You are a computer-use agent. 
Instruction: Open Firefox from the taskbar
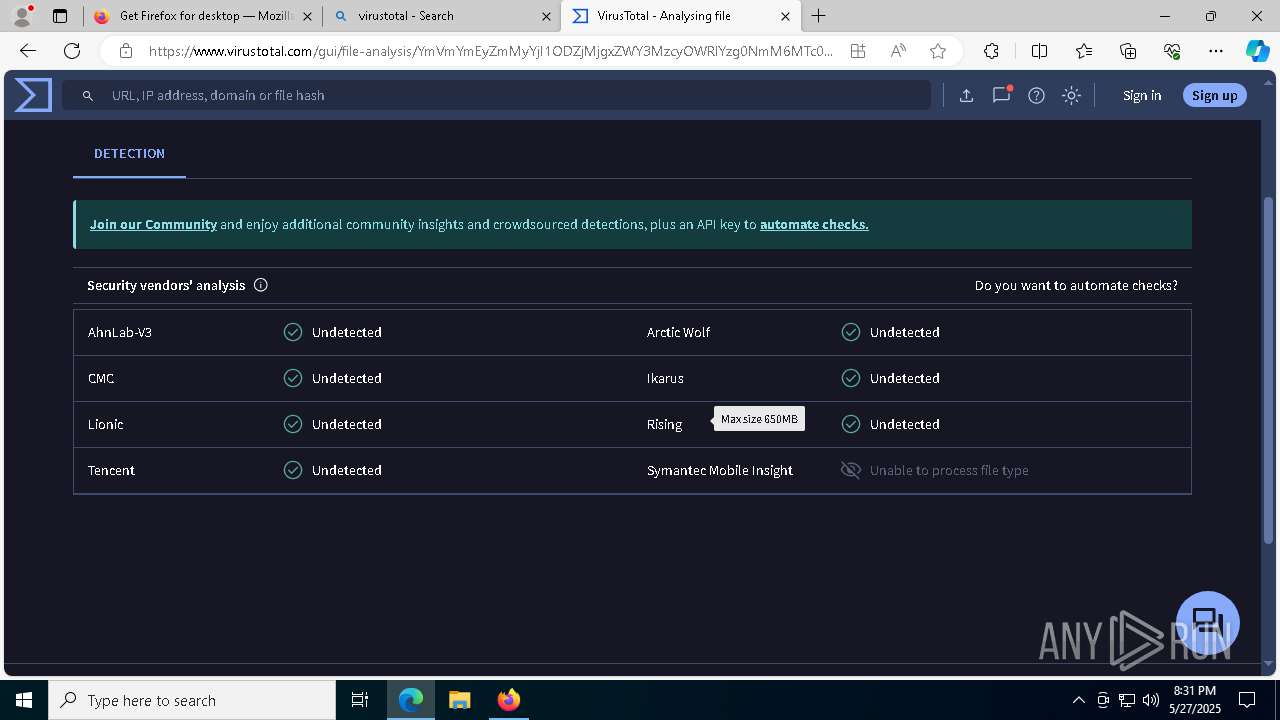(508, 700)
